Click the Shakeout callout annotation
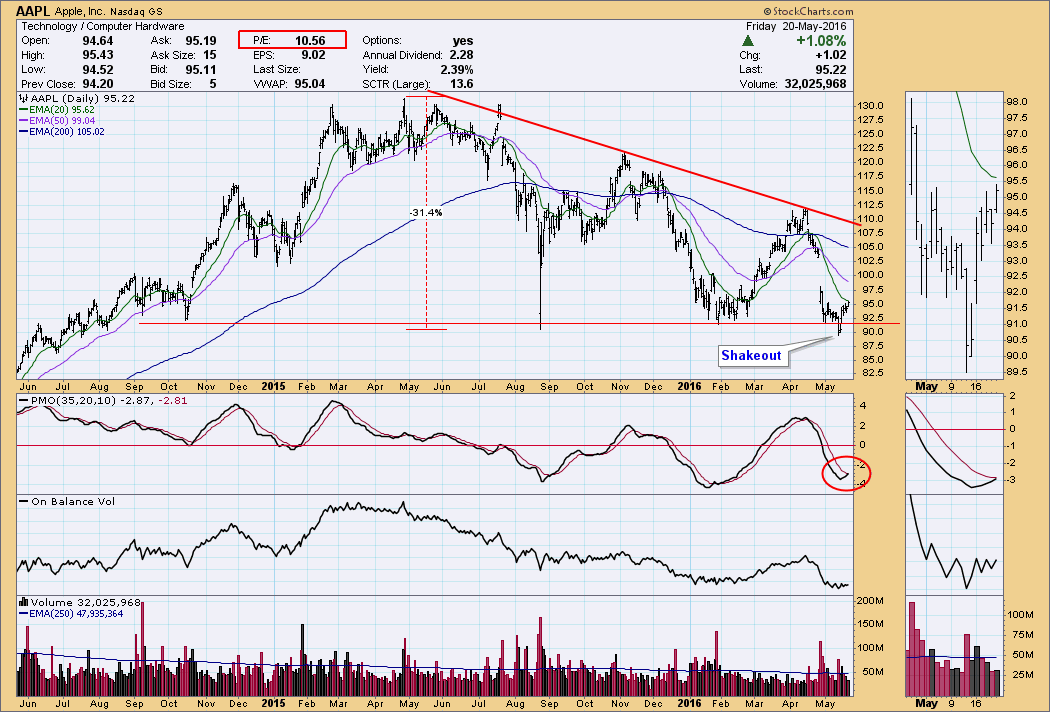The image size is (1050, 712). tap(751, 354)
